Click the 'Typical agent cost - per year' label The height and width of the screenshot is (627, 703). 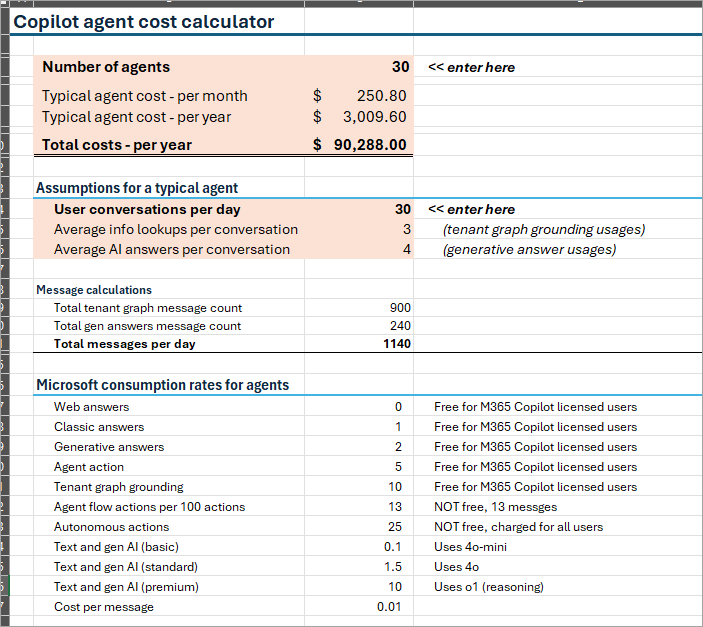point(136,117)
